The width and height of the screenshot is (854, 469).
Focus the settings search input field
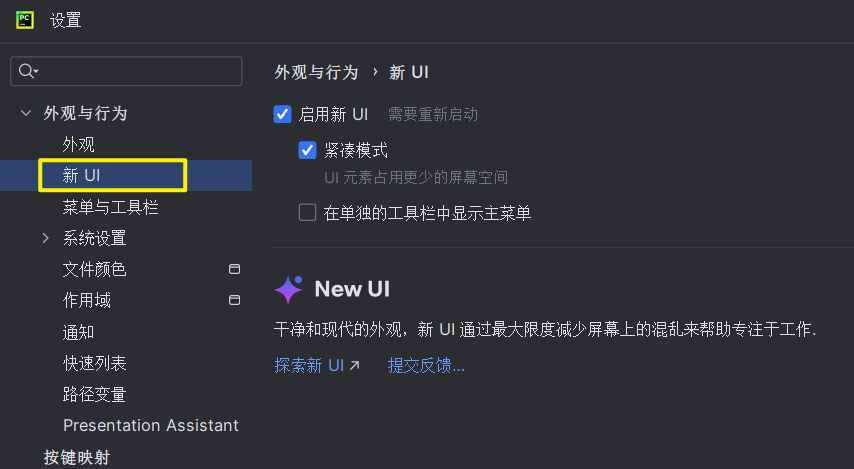[x=126, y=71]
